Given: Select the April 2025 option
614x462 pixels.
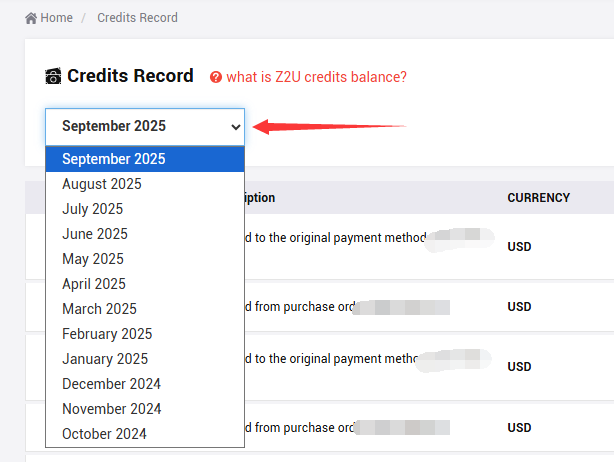Looking at the screenshot, I should [x=94, y=284].
